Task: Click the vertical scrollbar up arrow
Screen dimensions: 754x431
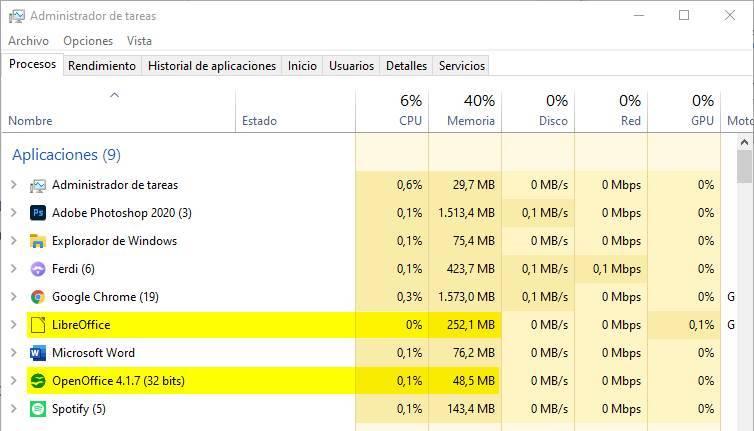Action: (x=744, y=142)
